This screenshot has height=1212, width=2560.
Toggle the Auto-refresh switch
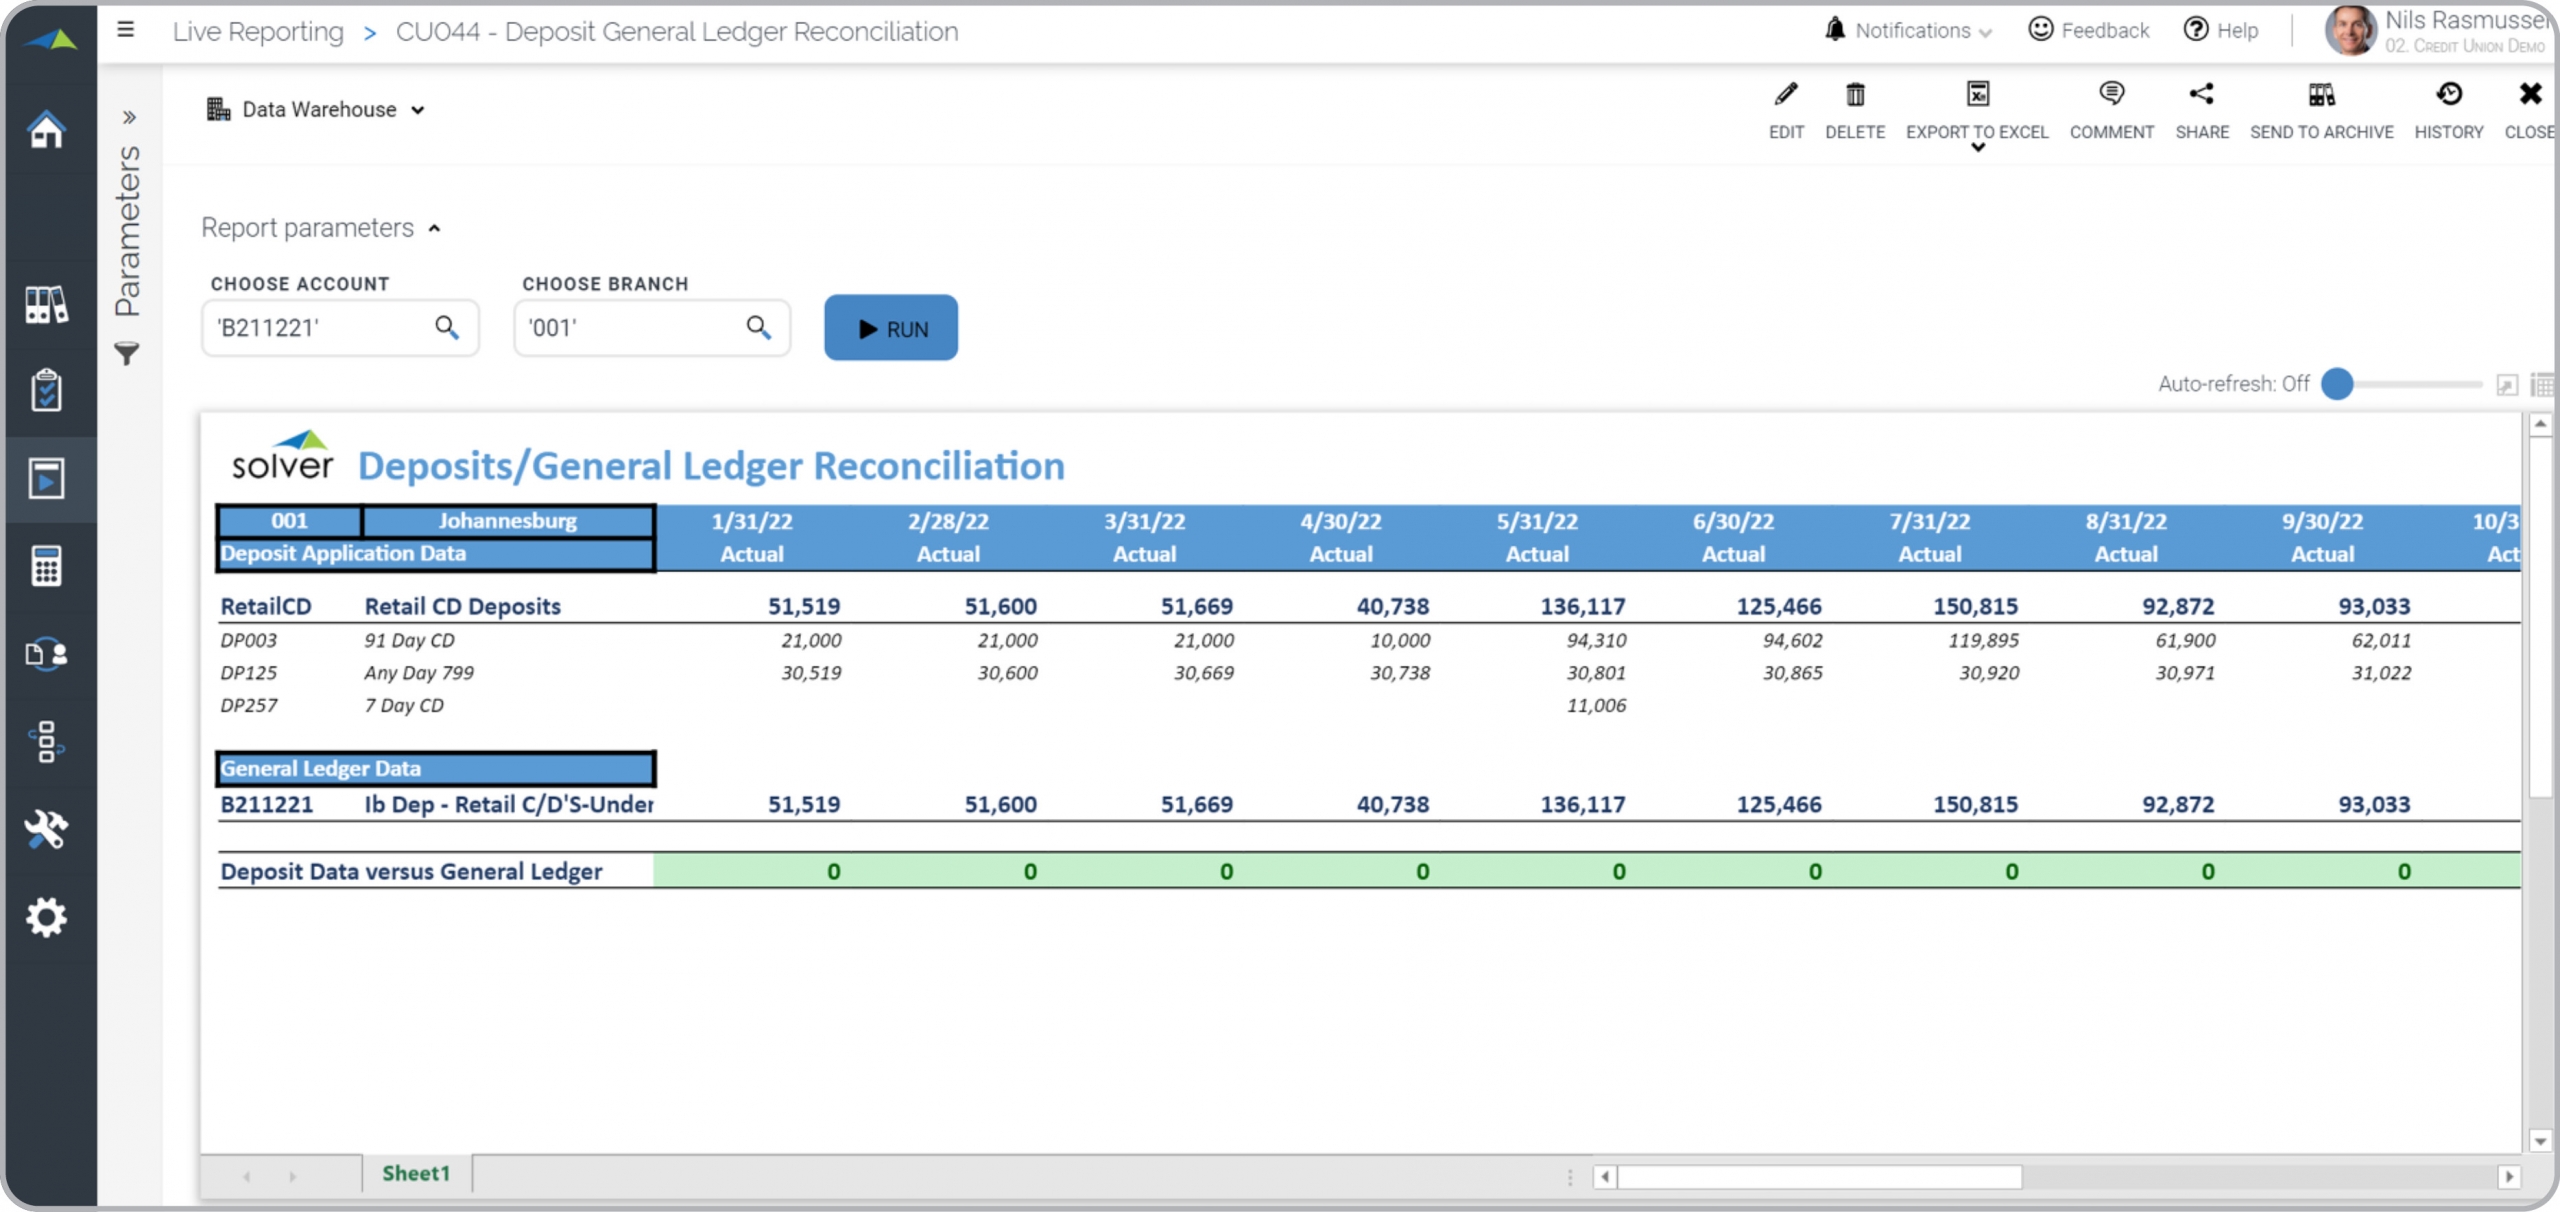pos(2337,384)
